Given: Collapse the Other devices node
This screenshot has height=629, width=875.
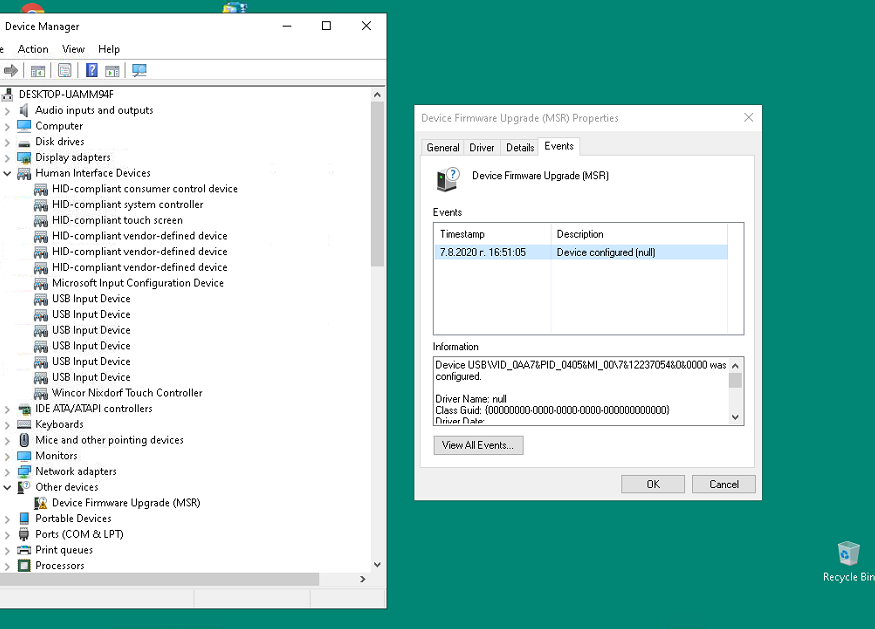Looking at the screenshot, I should click(7, 487).
